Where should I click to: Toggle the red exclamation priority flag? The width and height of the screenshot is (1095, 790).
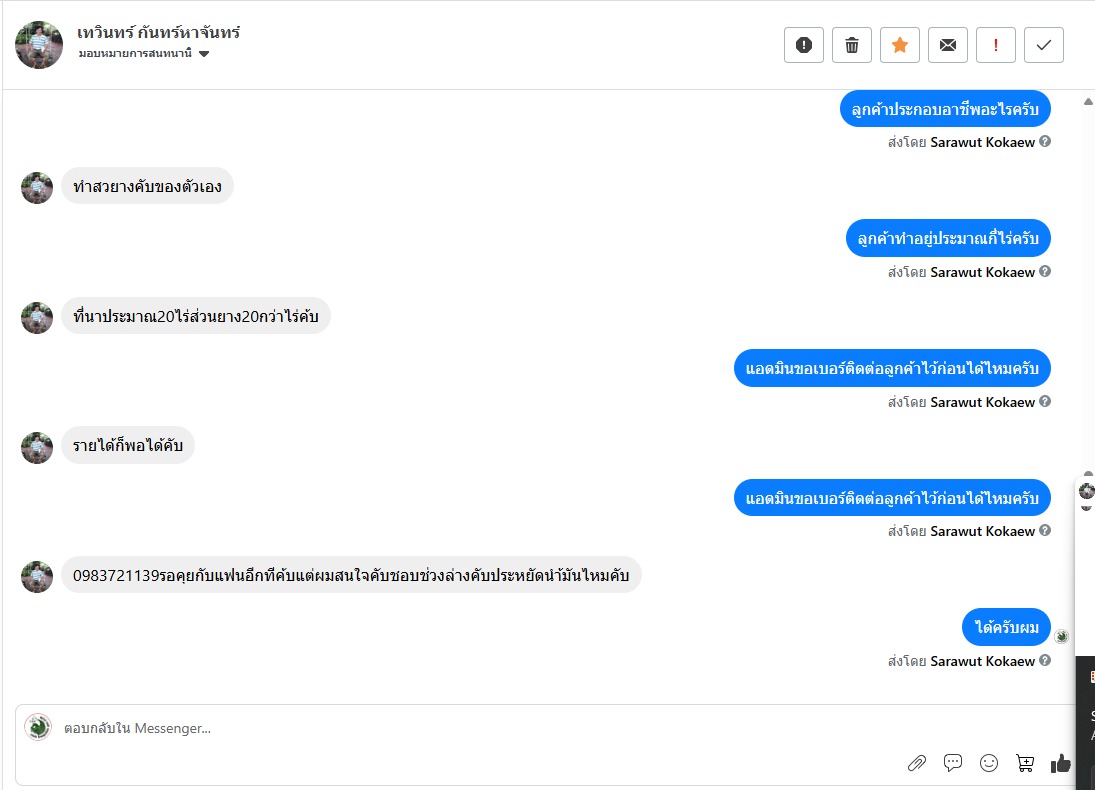click(996, 45)
